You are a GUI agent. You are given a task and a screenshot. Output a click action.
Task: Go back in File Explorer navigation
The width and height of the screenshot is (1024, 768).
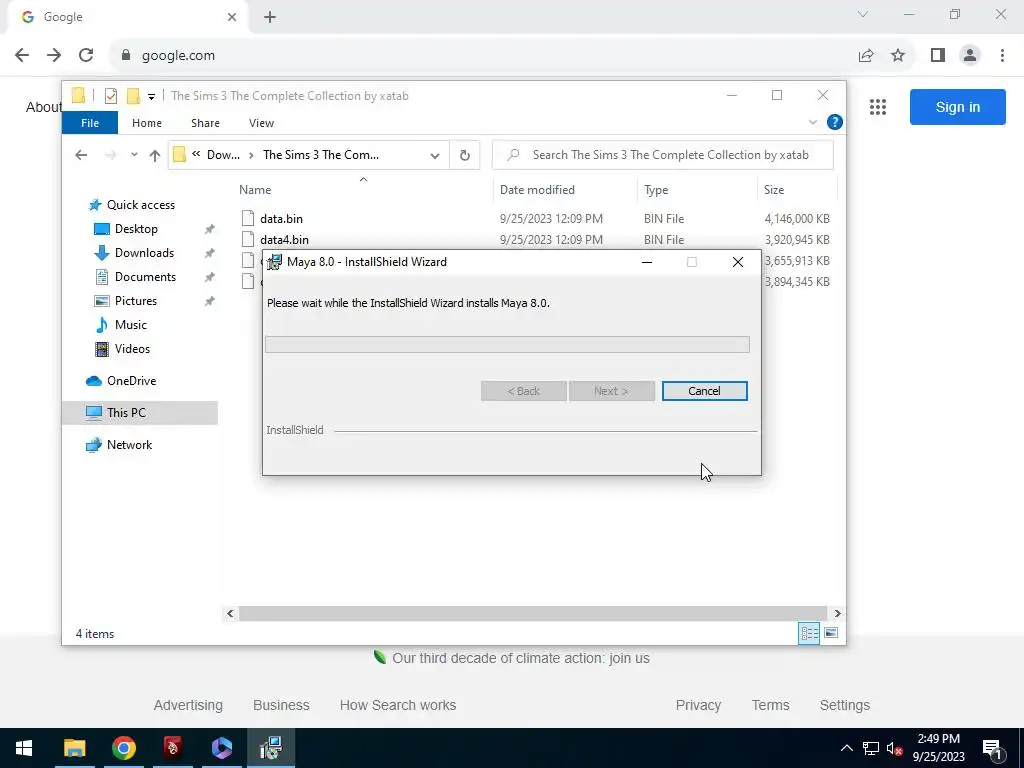coord(81,155)
